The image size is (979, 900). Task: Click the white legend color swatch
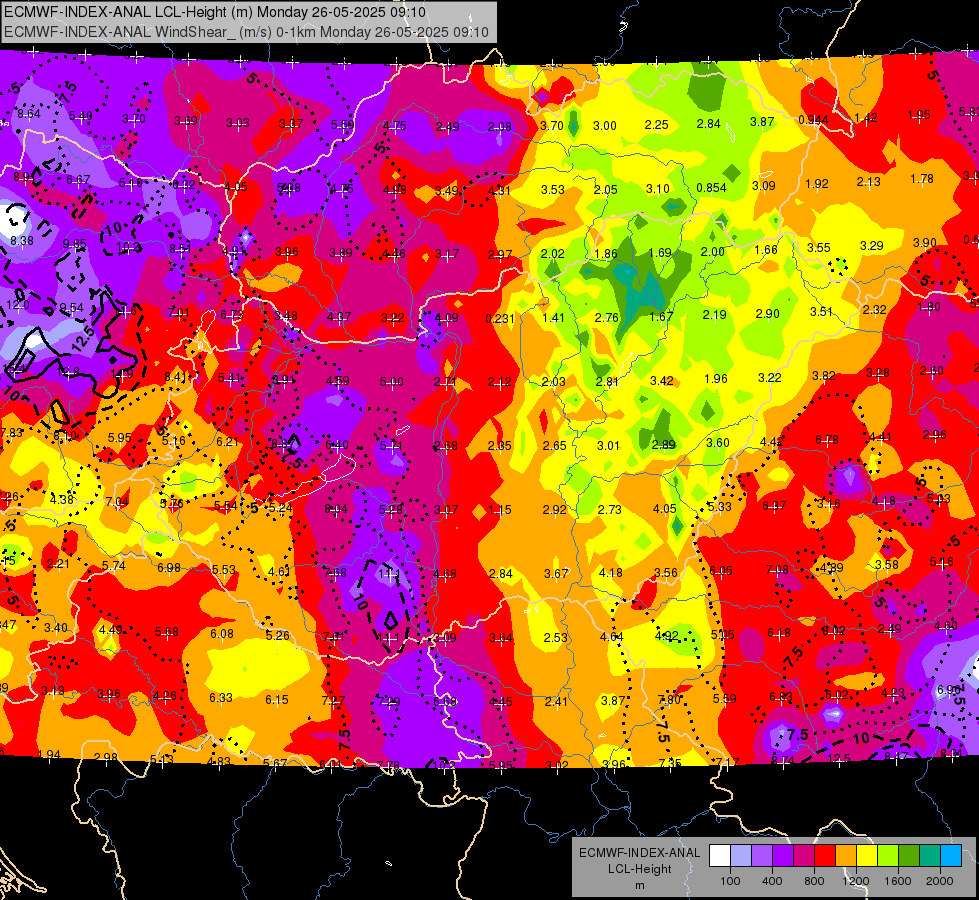[x=720, y=856]
